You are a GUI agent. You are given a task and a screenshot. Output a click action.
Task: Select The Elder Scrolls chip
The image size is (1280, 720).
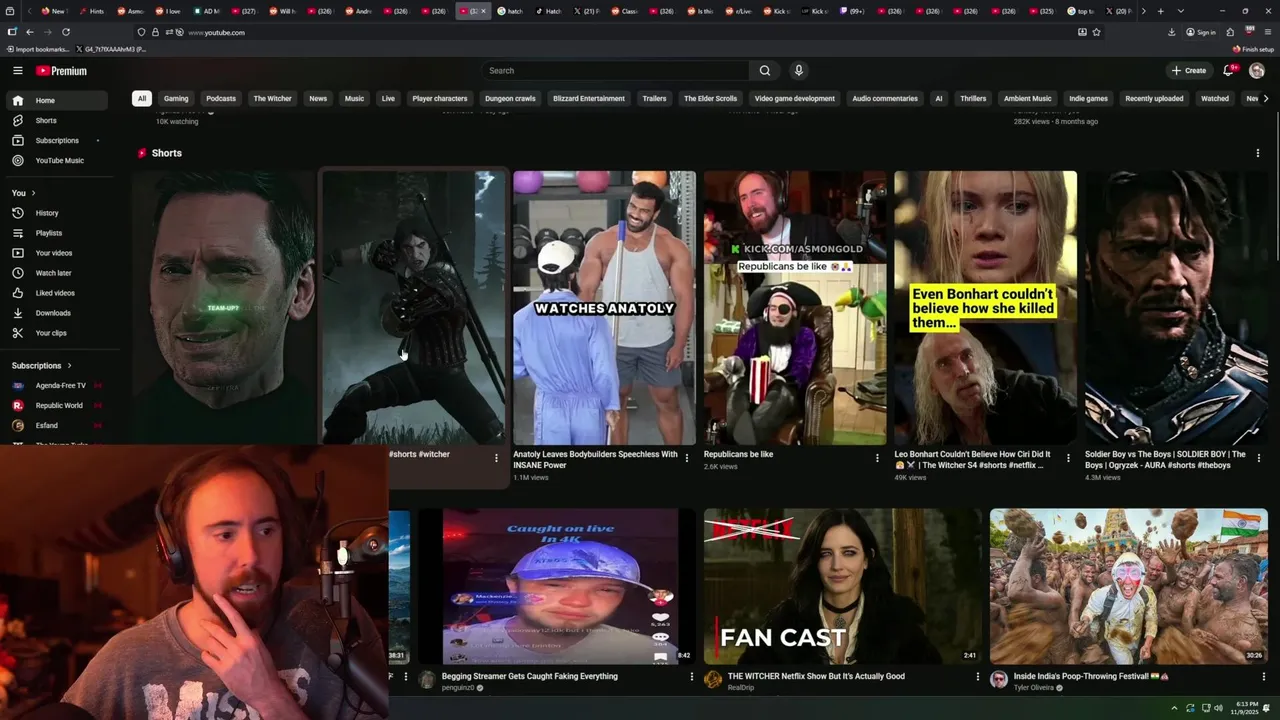[710, 98]
